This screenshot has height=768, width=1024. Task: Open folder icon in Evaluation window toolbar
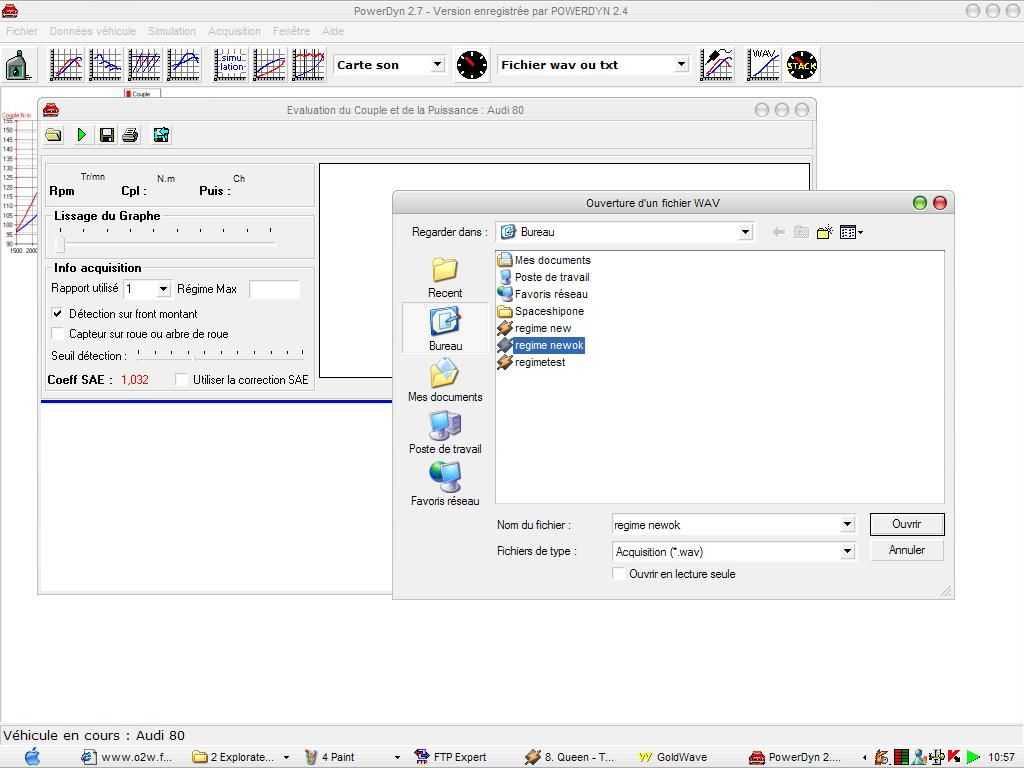coord(54,135)
